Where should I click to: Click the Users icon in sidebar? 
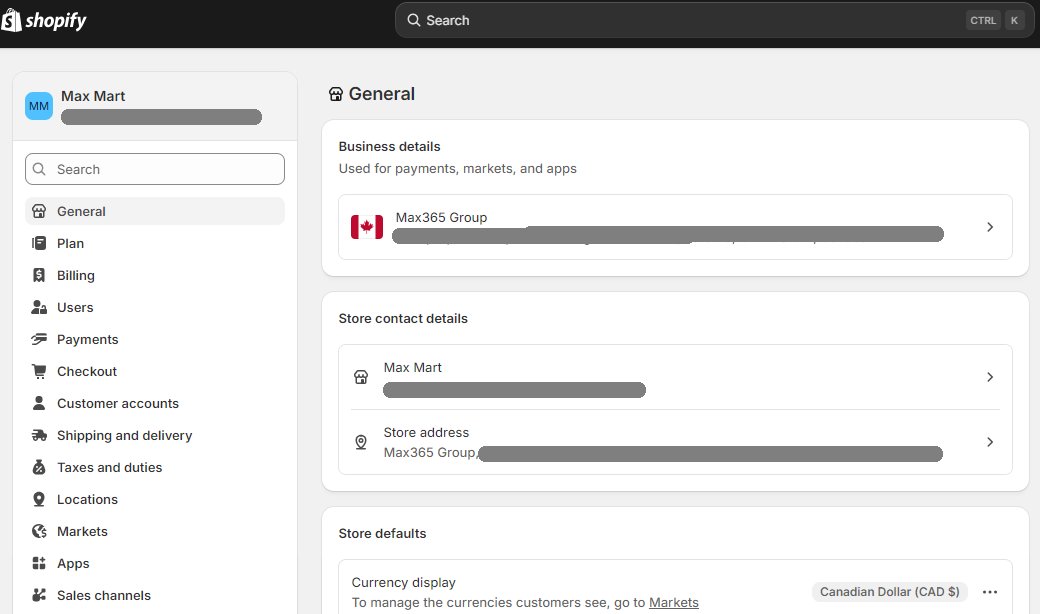(x=39, y=307)
